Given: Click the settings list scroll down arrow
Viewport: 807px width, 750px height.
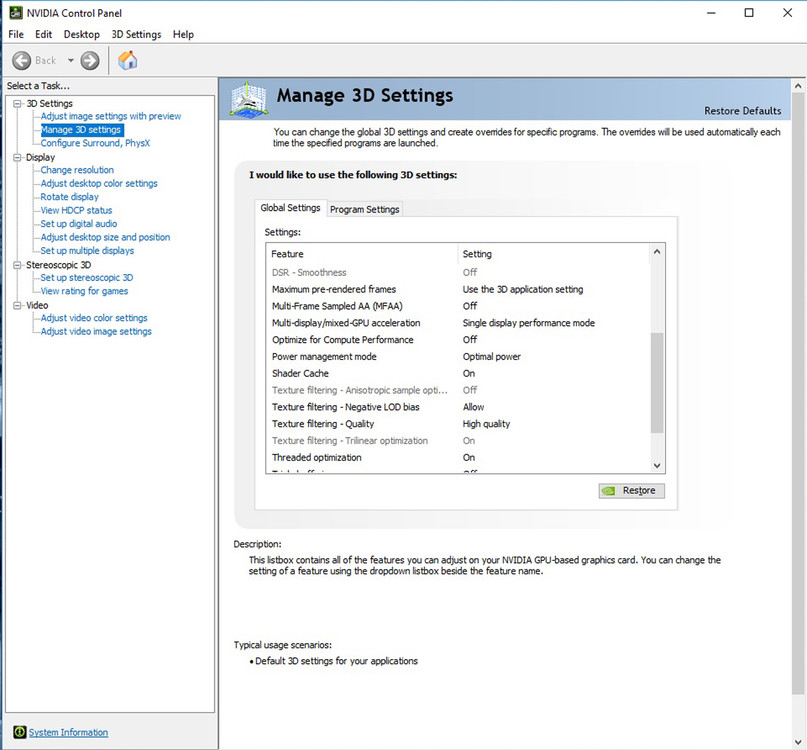Looking at the screenshot, I should (x=657, y=465).
